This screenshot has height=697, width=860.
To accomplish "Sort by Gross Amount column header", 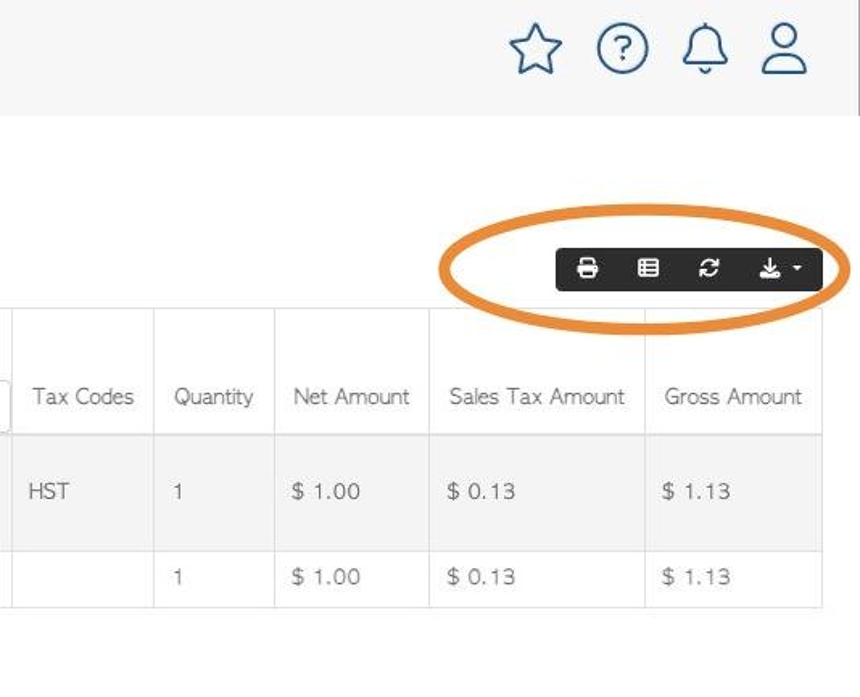I will pos(733,396).
